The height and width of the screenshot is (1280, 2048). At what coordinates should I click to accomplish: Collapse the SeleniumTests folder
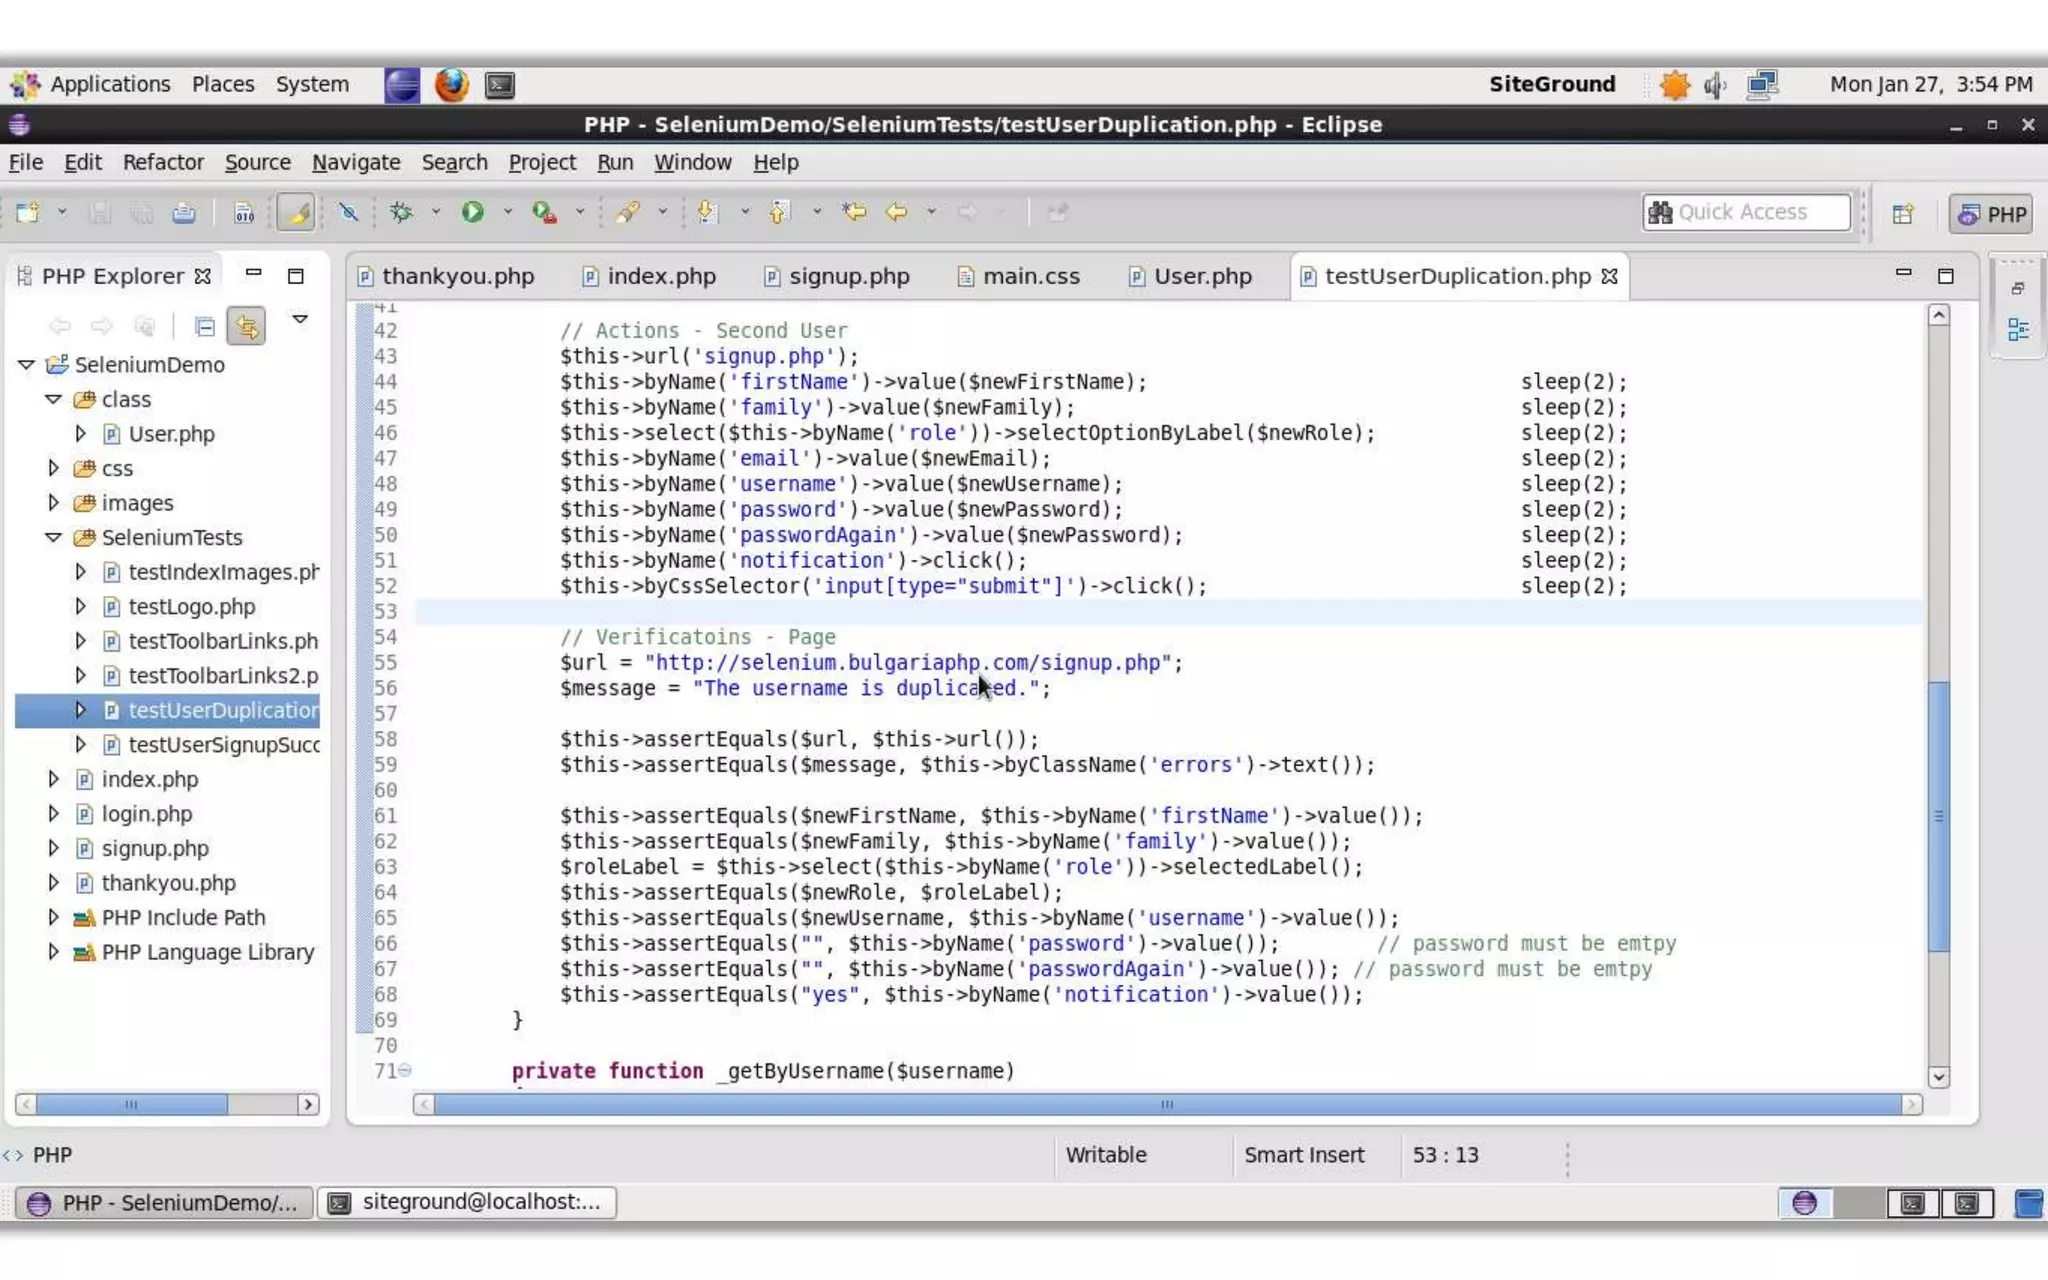click(x=53, y=537)
